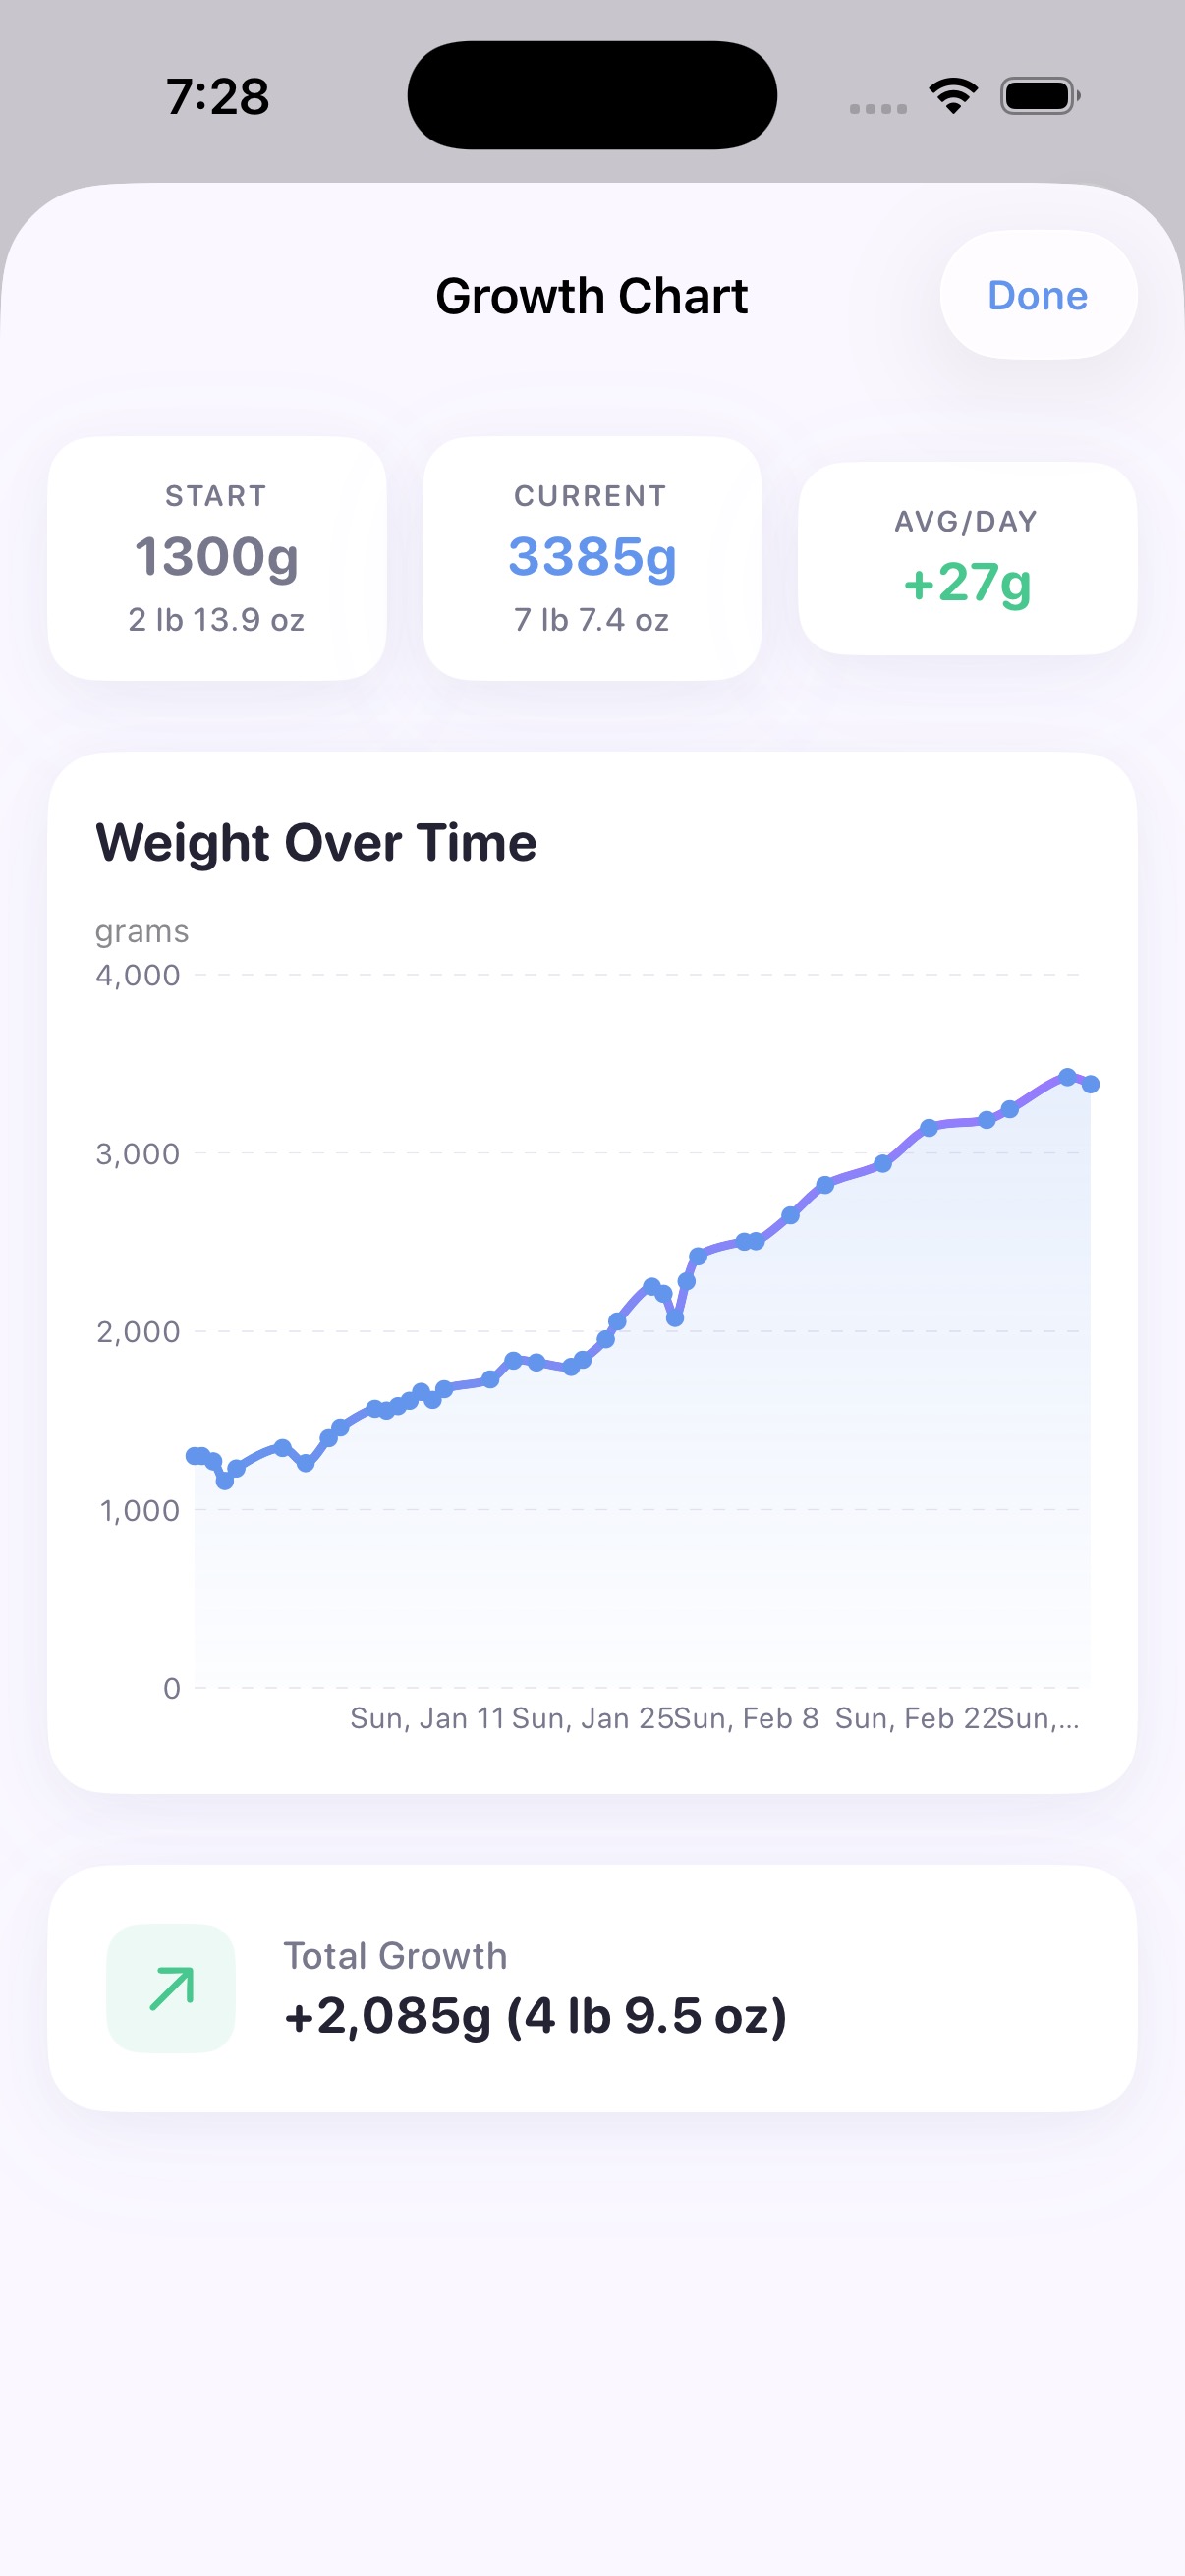Click the Growth Chart title
Screen dimensions: 1185x2576
point(592,295)
